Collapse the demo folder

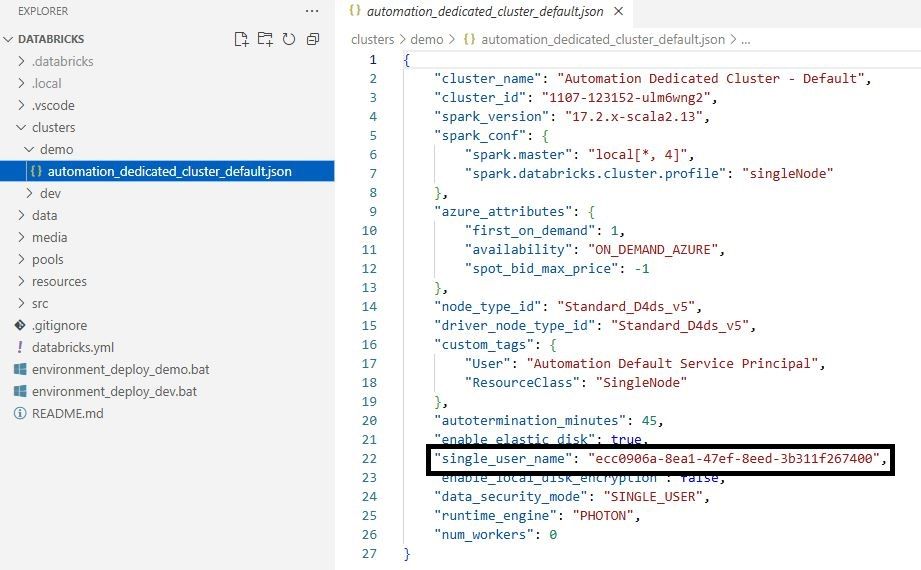pos(29,149)
